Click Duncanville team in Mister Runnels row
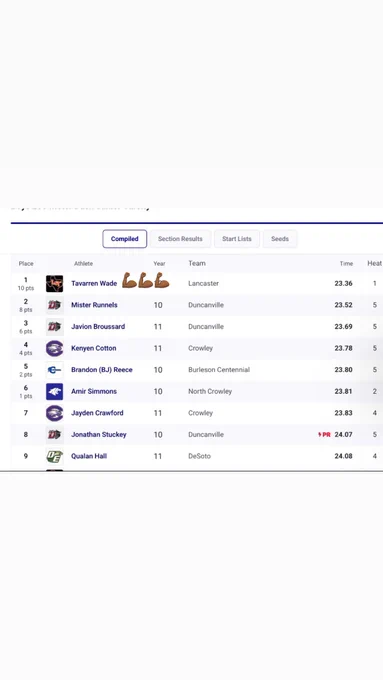 point(206,305)
